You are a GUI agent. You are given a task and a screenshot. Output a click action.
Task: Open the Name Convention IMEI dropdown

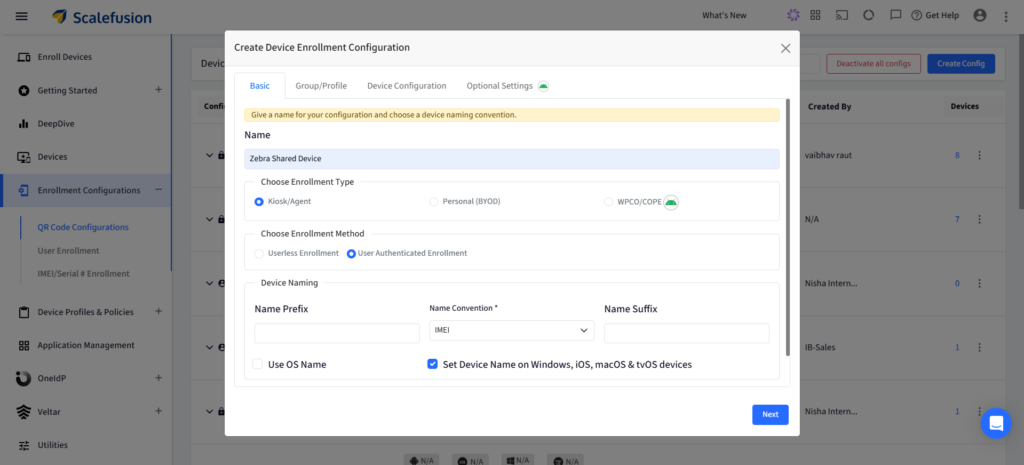pos(511,330)
